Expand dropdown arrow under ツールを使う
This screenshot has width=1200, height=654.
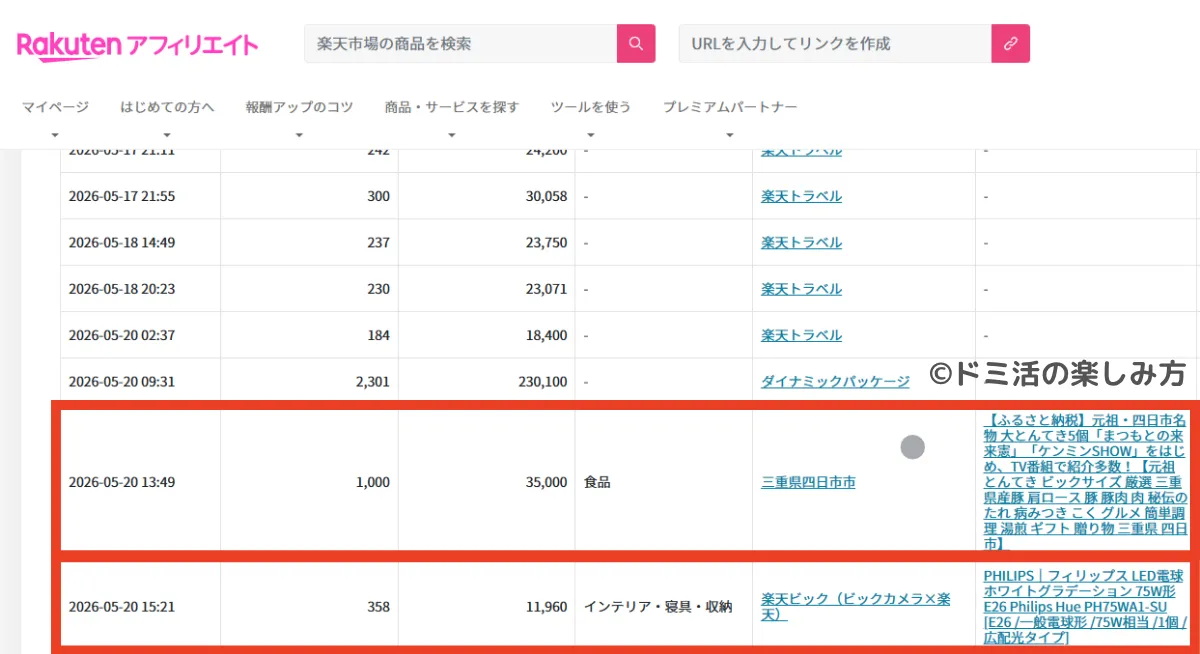[591, 135]
